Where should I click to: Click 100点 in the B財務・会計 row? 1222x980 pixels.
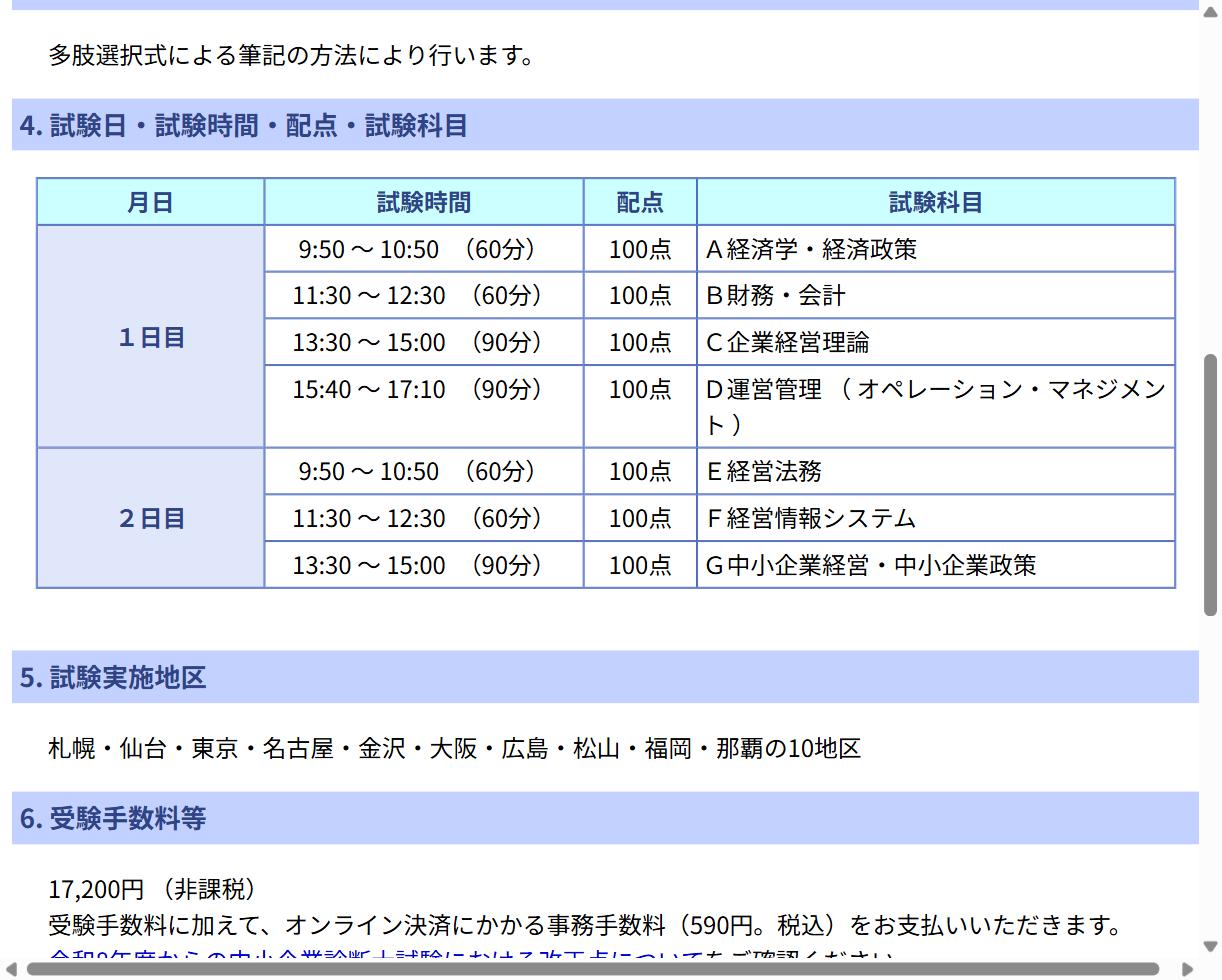[x=640, y=295]
